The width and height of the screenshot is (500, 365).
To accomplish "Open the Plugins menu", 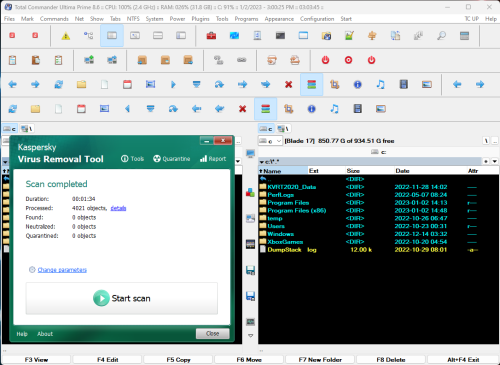I will click(x=200, y=19).
